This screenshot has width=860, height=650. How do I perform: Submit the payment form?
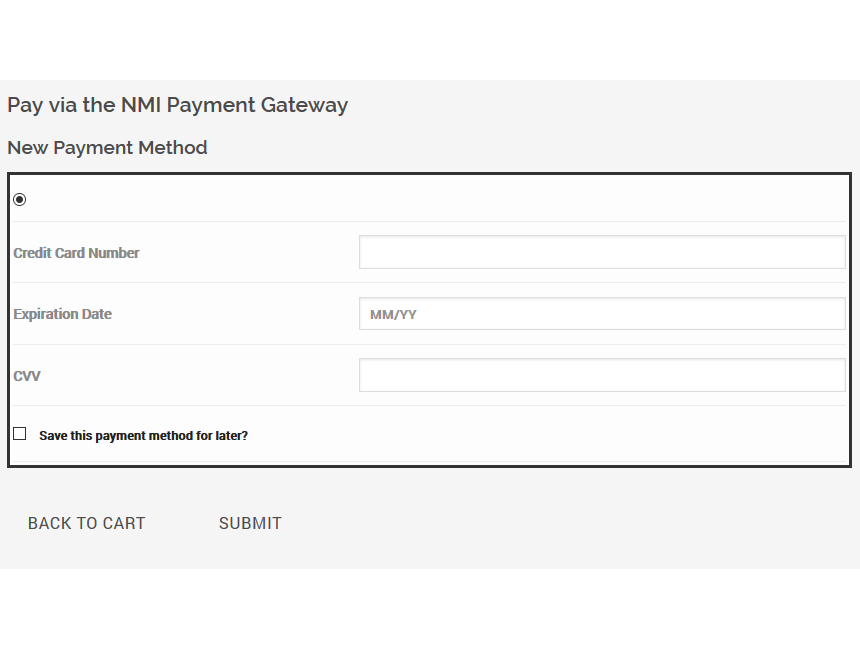[x=250, y=523]
